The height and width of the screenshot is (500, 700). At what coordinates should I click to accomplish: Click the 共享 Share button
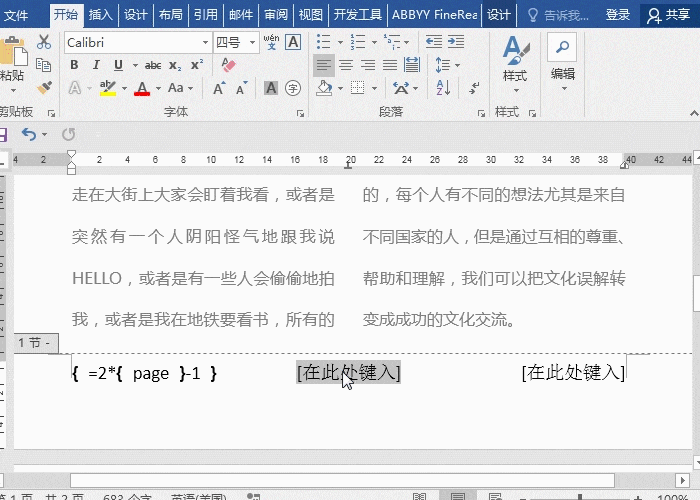click(669, 15)
